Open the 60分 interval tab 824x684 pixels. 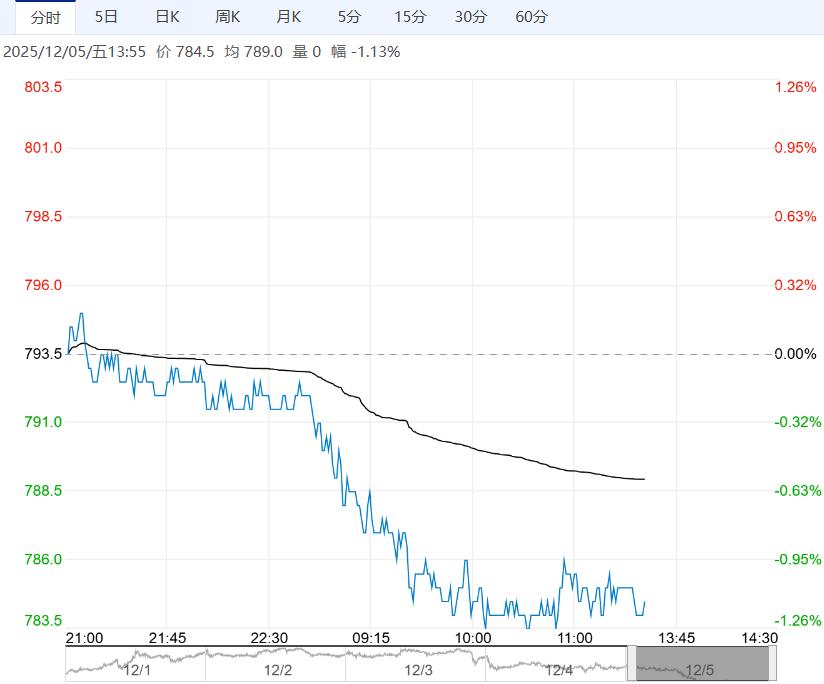(531, 17)
